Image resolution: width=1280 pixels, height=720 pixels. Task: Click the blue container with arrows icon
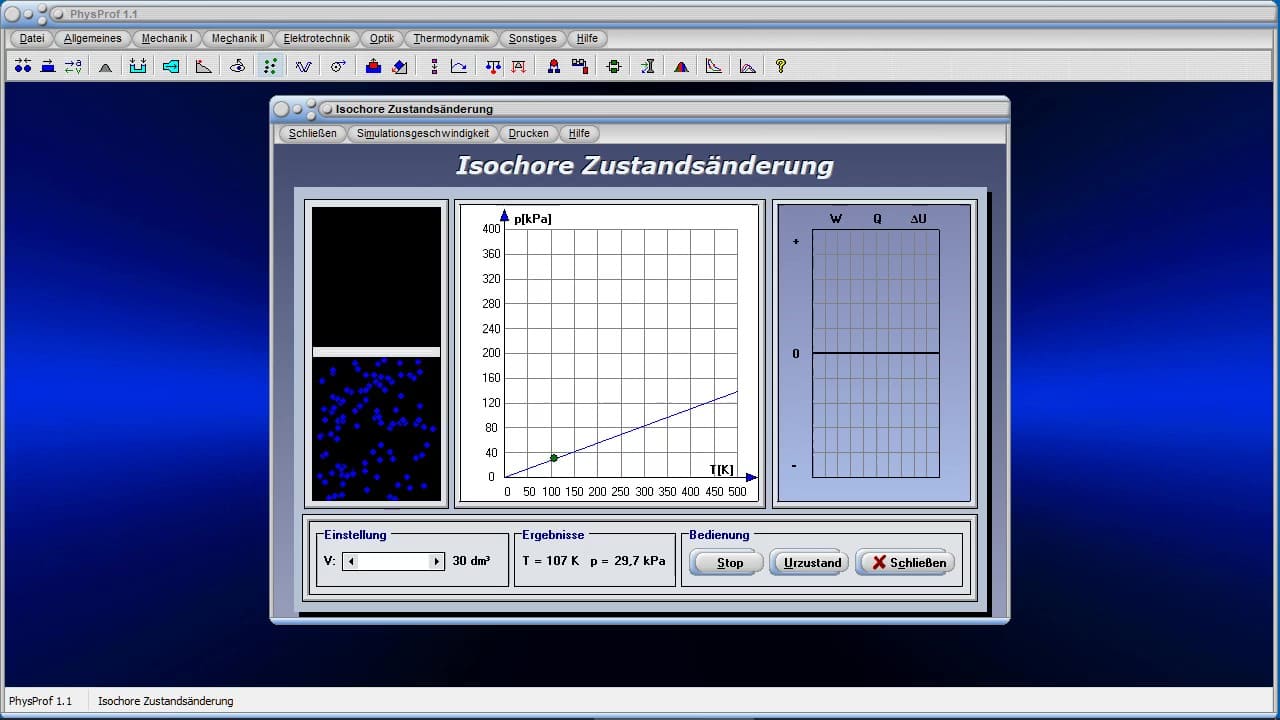pos(138,66)
